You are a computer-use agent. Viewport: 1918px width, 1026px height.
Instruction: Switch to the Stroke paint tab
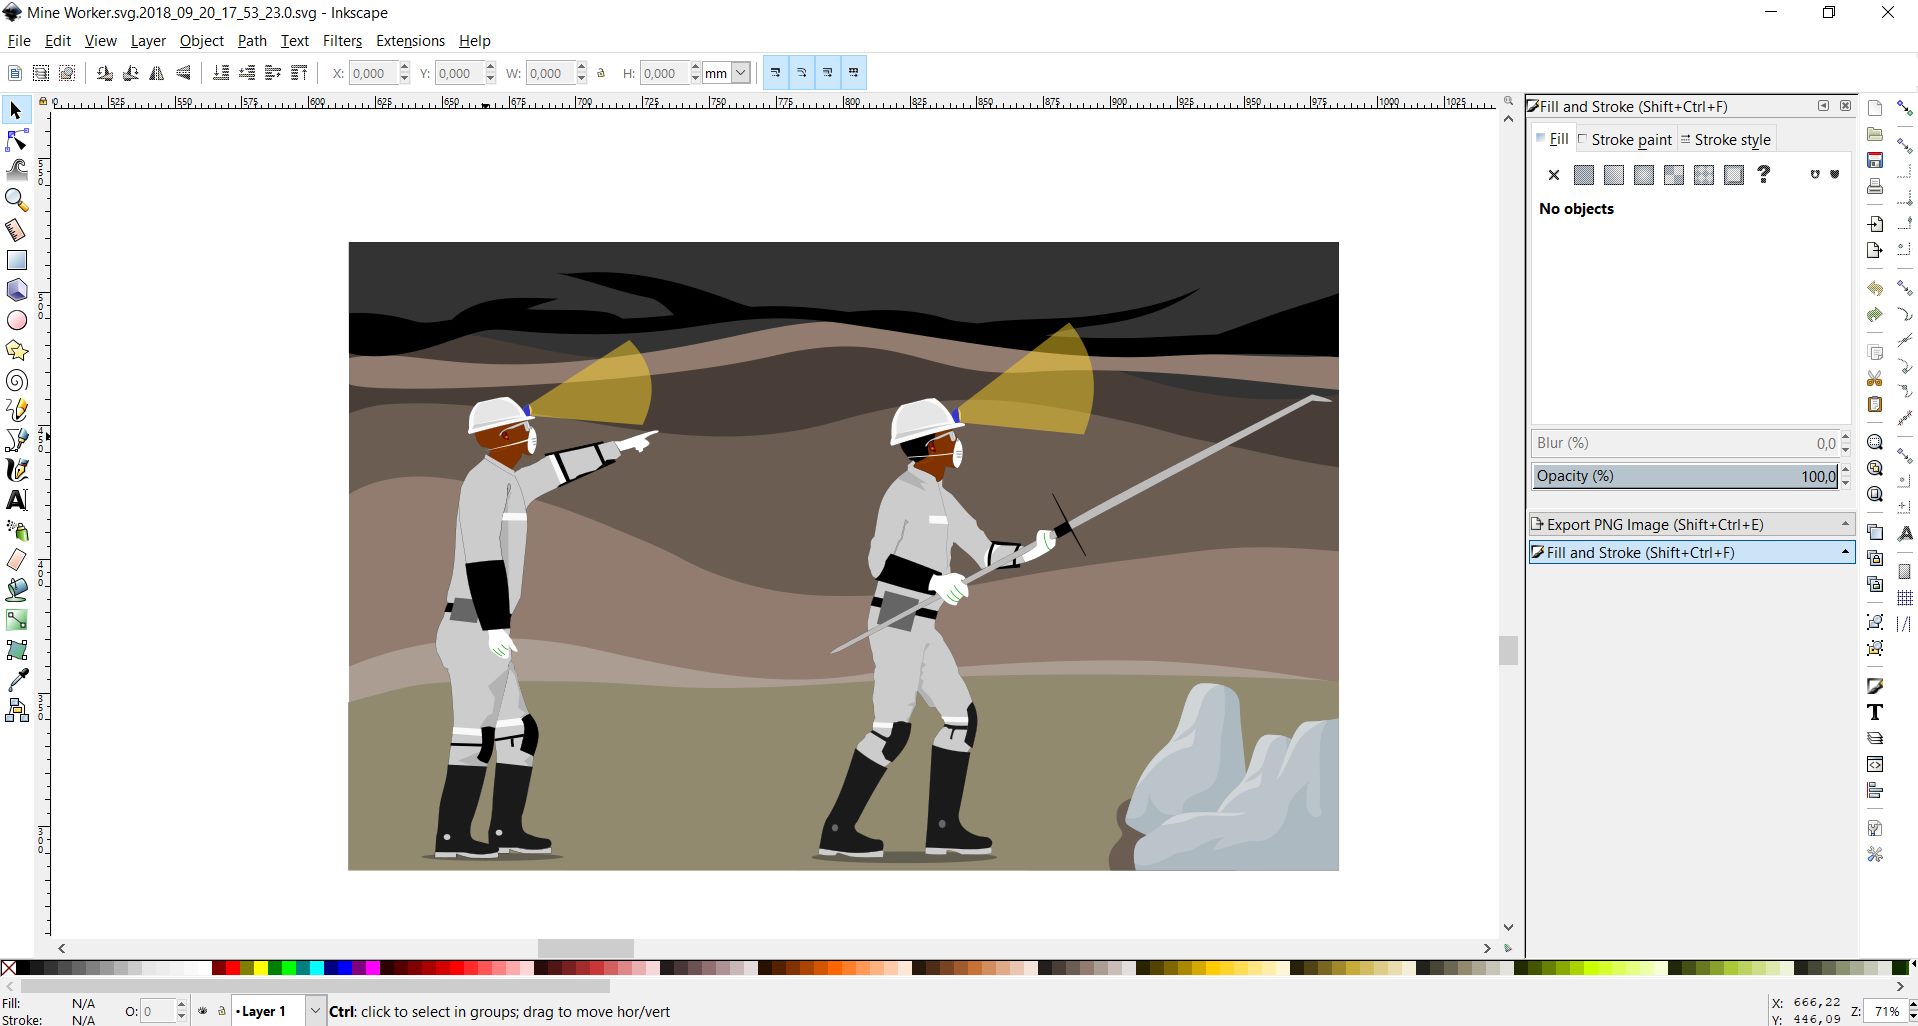[1630, 139]
